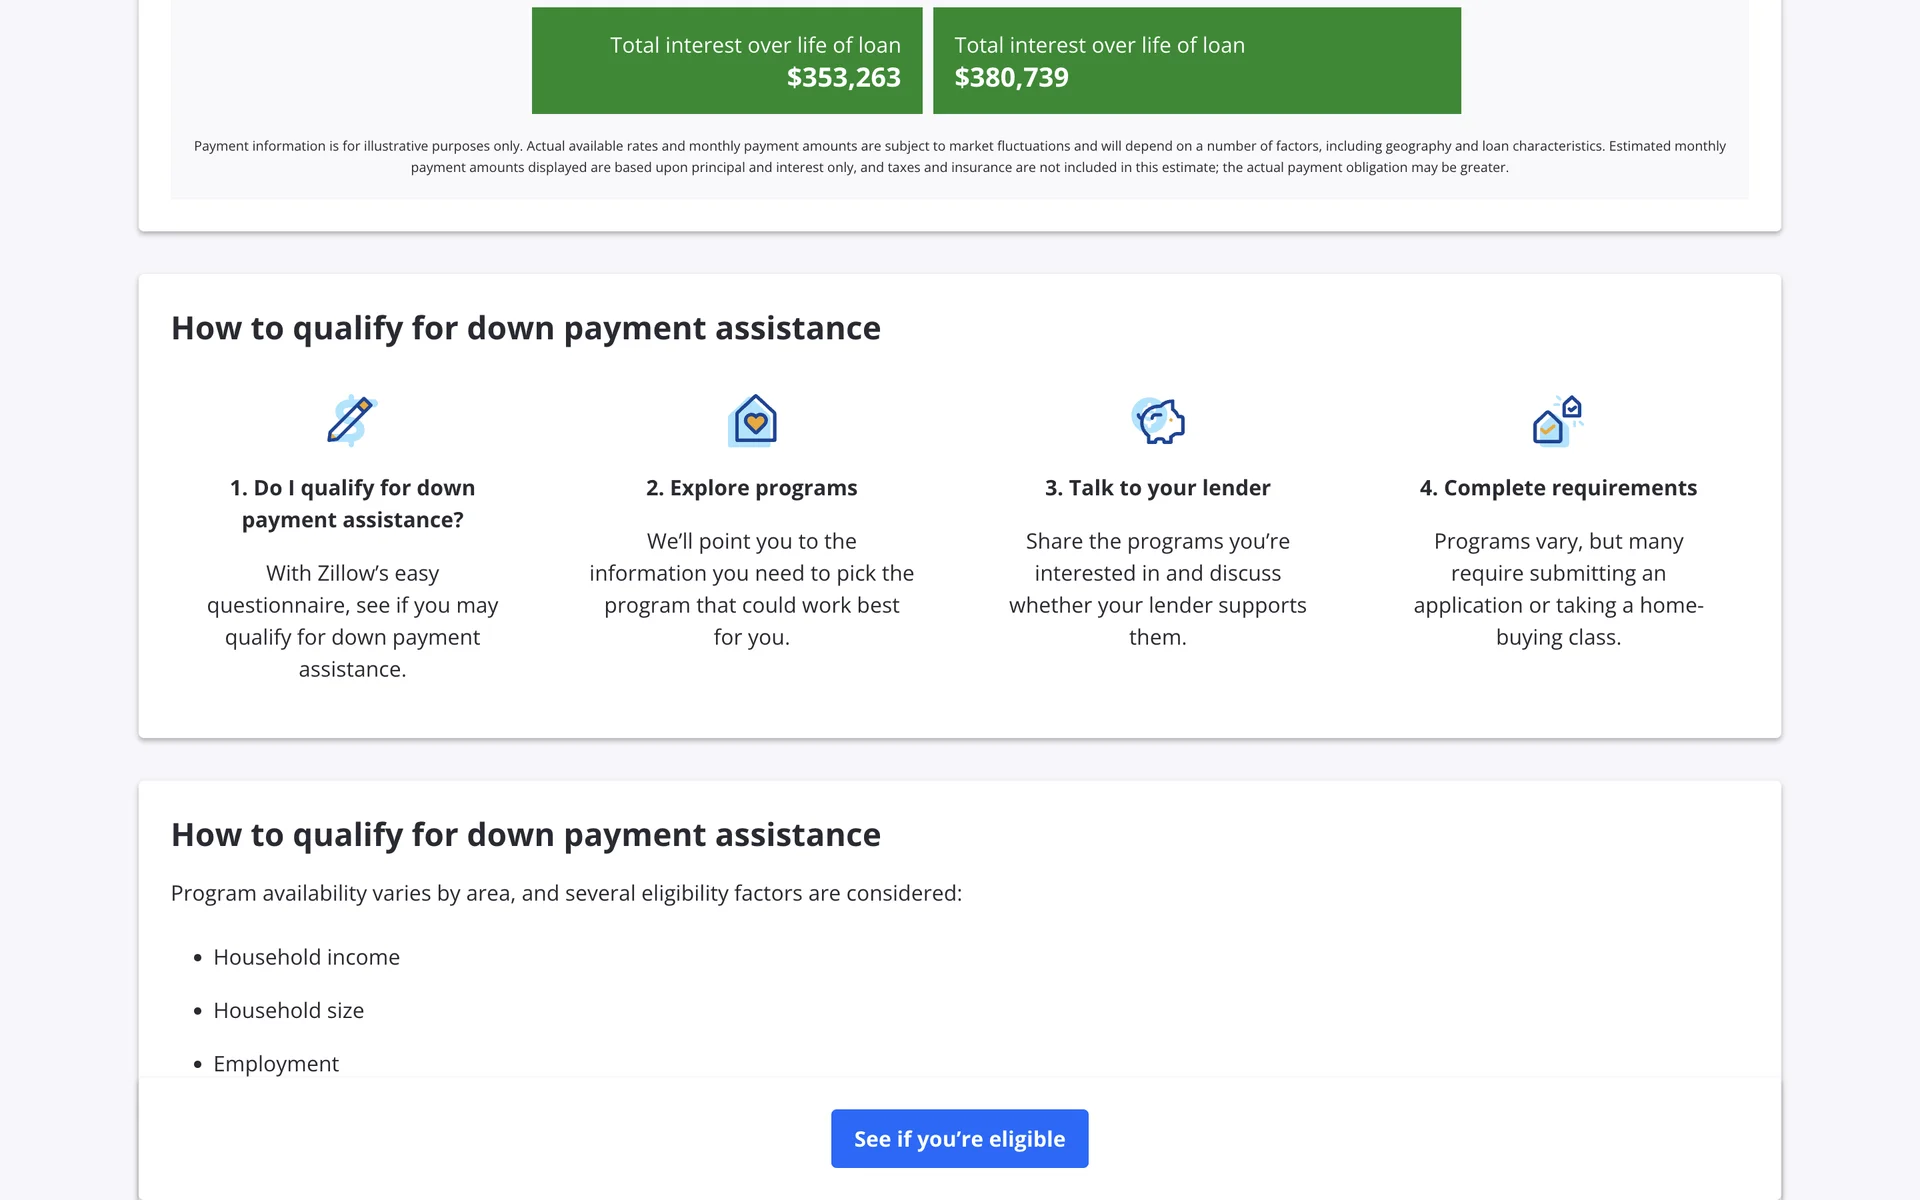The width and height of the screenshot is (1920, 1200).
Task: Click the Zillow questionnaire description text
Action: click(x=352, y=620)
